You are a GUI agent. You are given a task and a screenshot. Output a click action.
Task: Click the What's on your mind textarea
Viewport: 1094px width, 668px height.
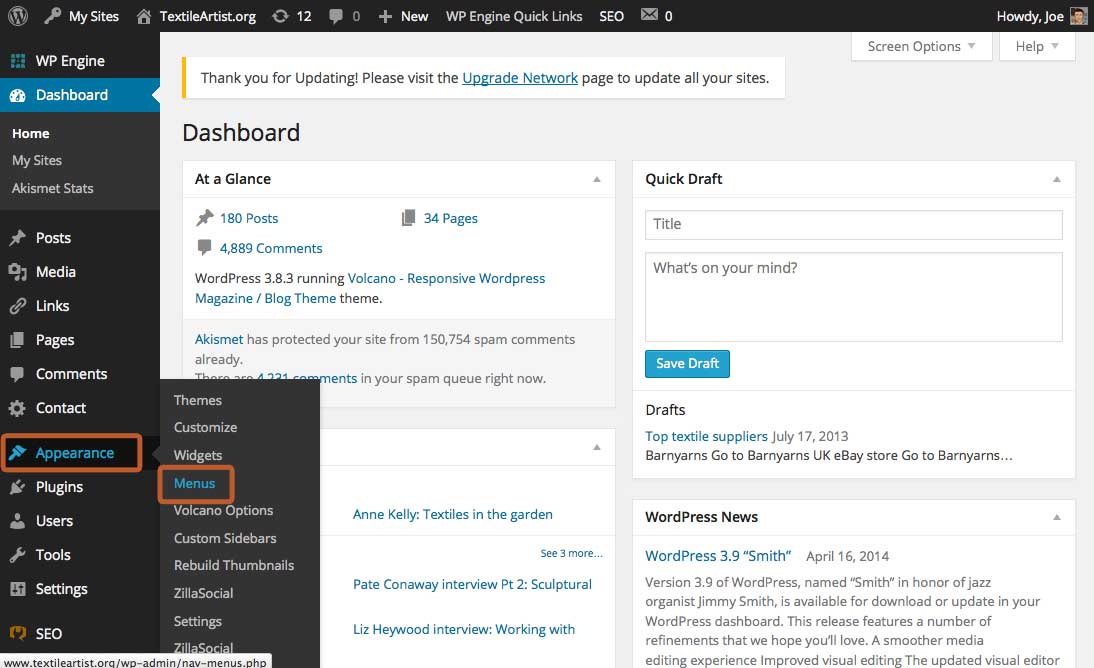point(853,297)
